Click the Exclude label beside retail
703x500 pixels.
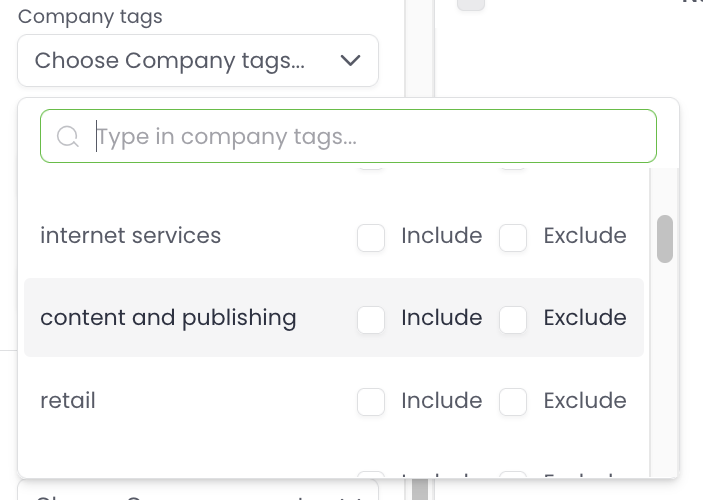point(584,401)
